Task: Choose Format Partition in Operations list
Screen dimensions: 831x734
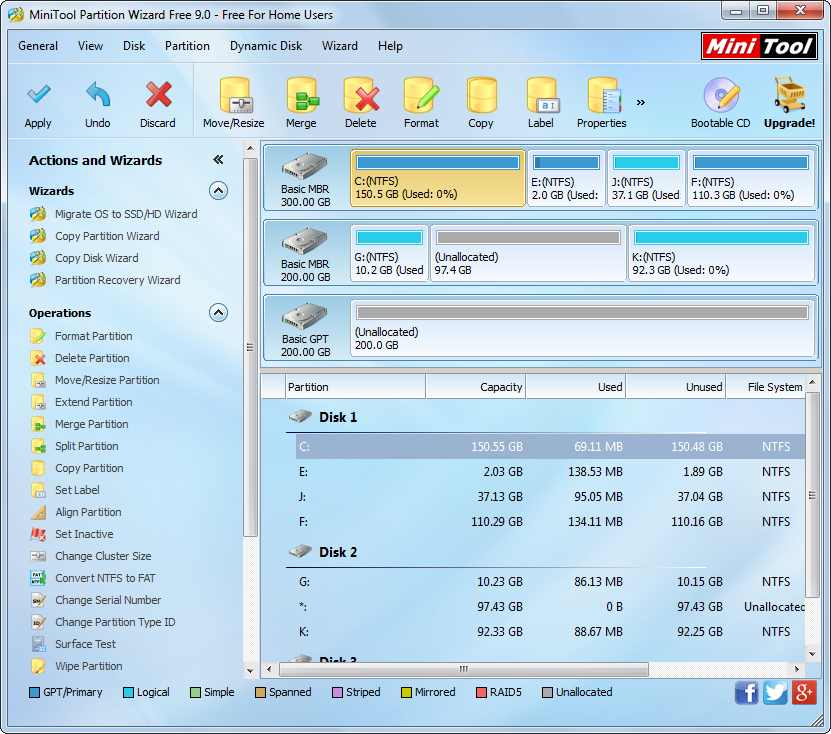Action: pyautogui.click(x=94, y=337)
